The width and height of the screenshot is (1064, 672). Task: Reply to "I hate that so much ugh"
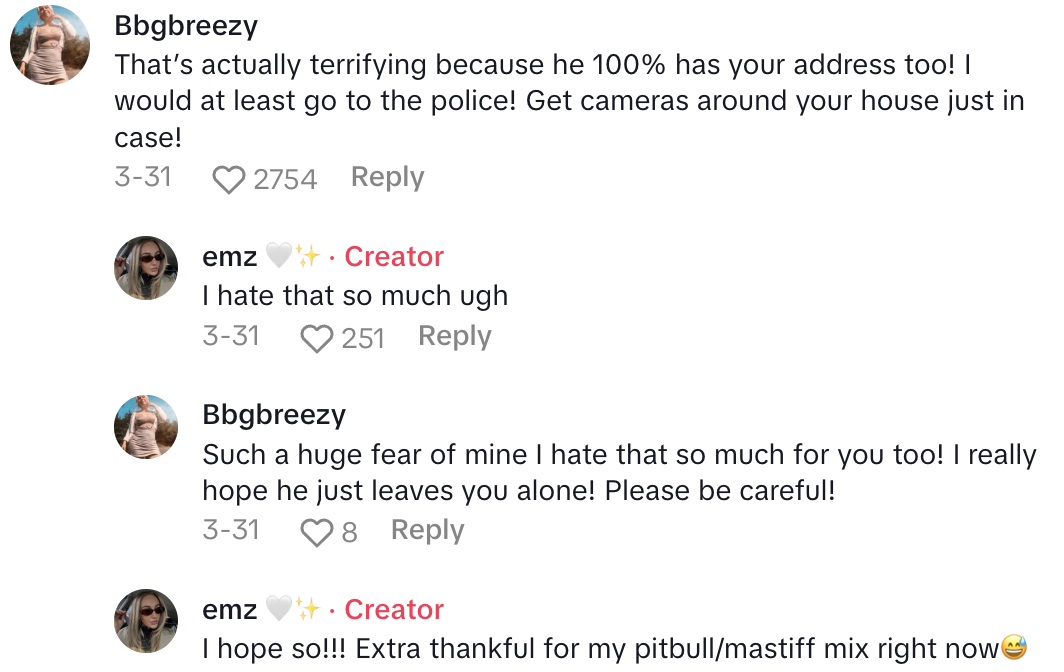[x=454, y=337]
